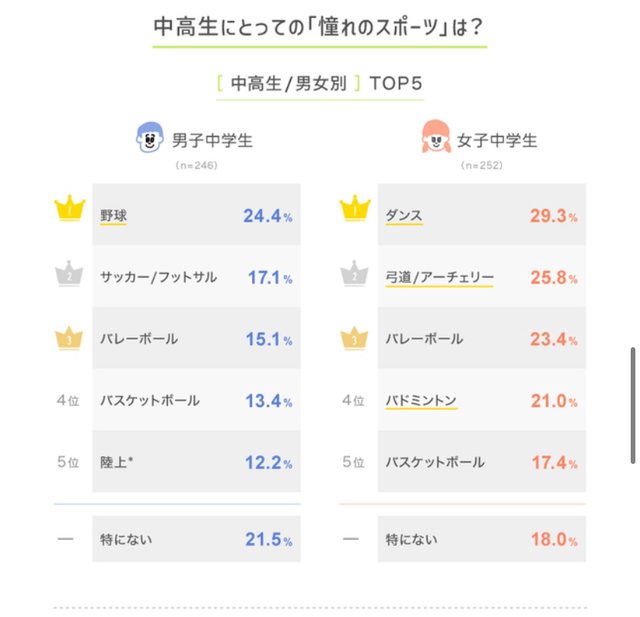Click the page scrollbar thumb
The image size is (640, 617).
(632, 405)
